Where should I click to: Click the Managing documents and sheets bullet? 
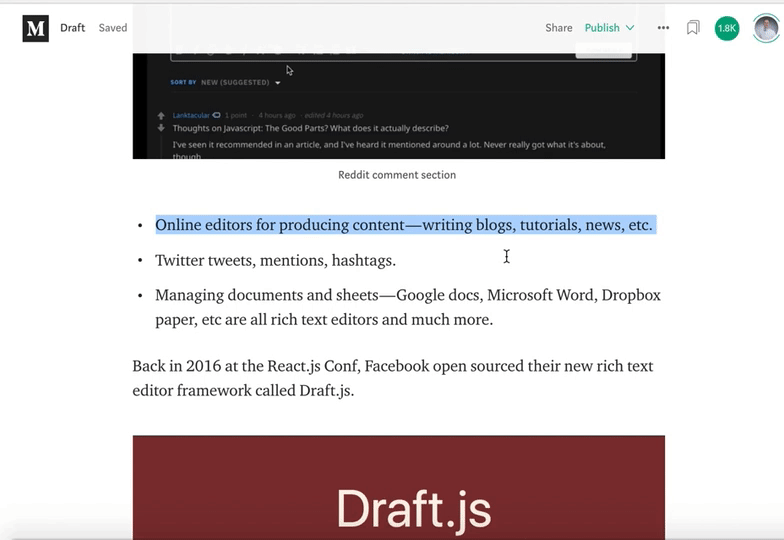click(408, 307)
